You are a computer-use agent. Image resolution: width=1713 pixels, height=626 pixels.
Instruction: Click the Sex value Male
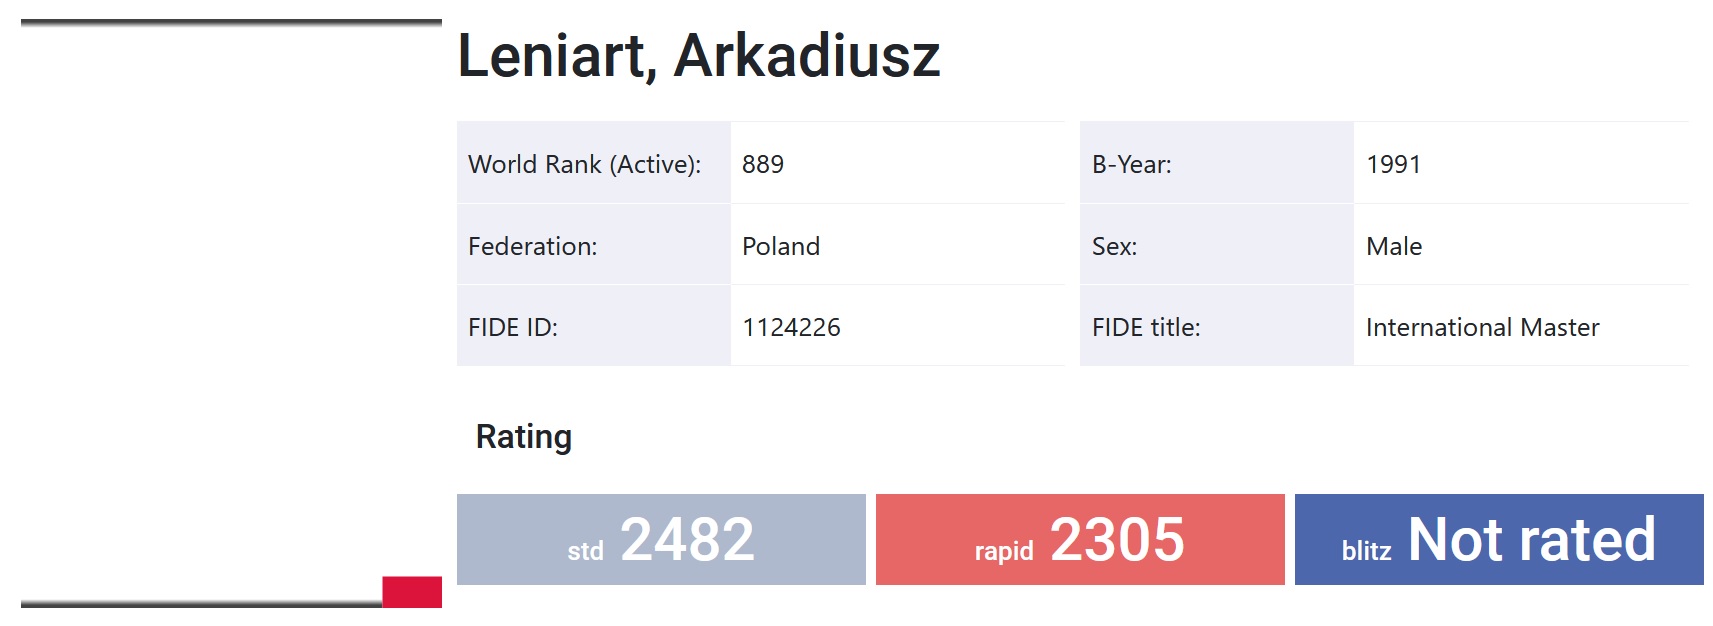(x=1394, y=246)
